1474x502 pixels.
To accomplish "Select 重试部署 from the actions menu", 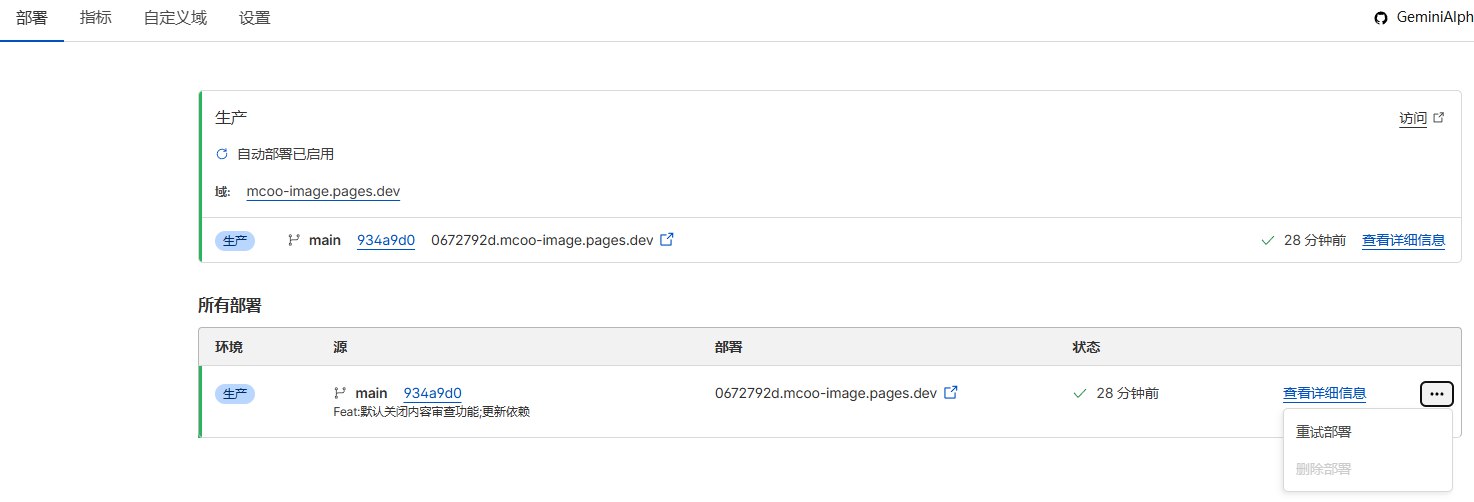I will coord(1323,432).
